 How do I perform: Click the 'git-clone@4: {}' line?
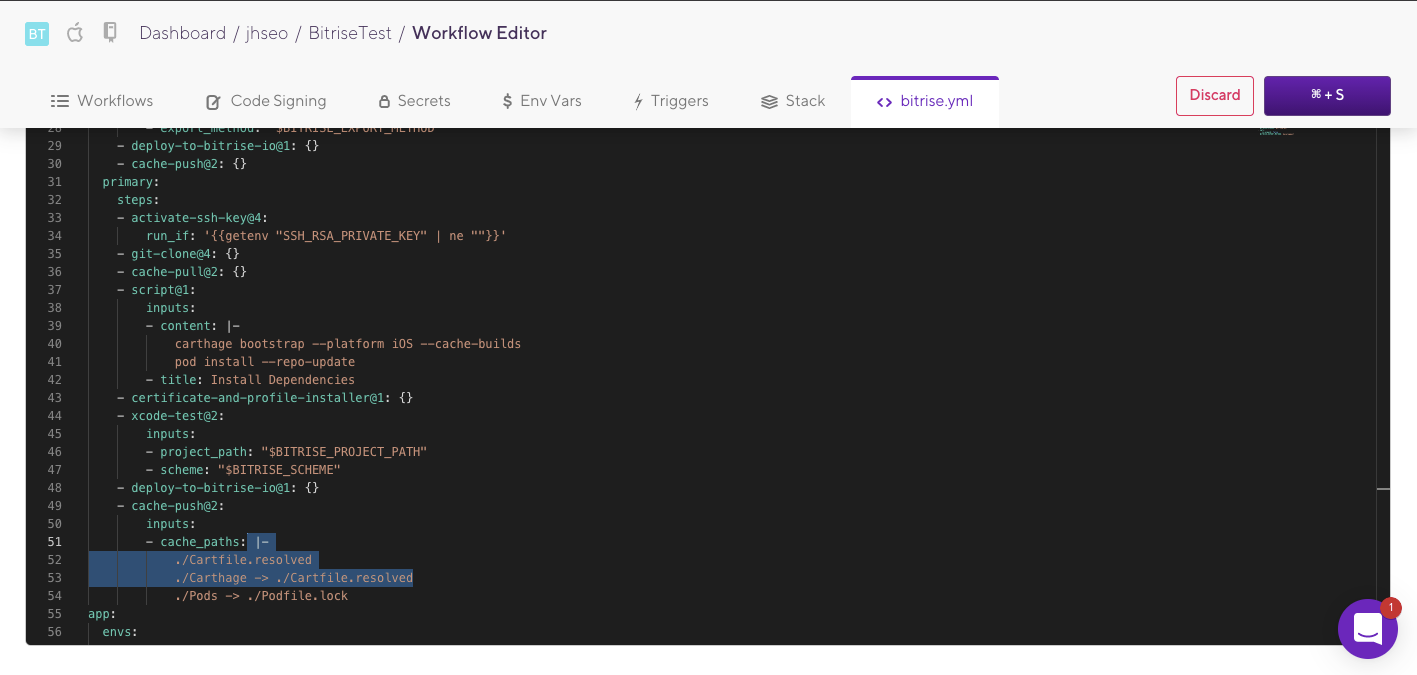click(x=178, y=254)
